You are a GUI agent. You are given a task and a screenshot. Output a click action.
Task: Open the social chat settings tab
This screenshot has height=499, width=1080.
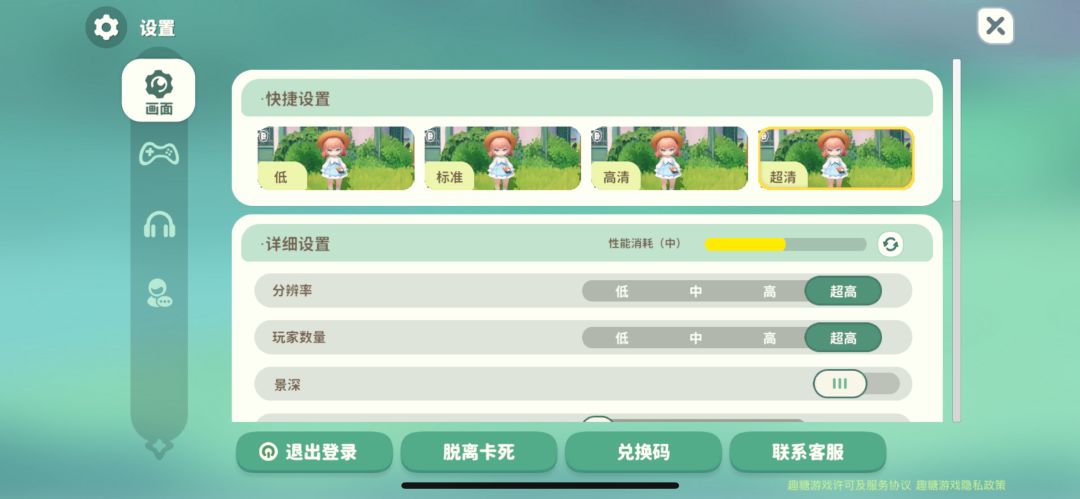[159, 293]
